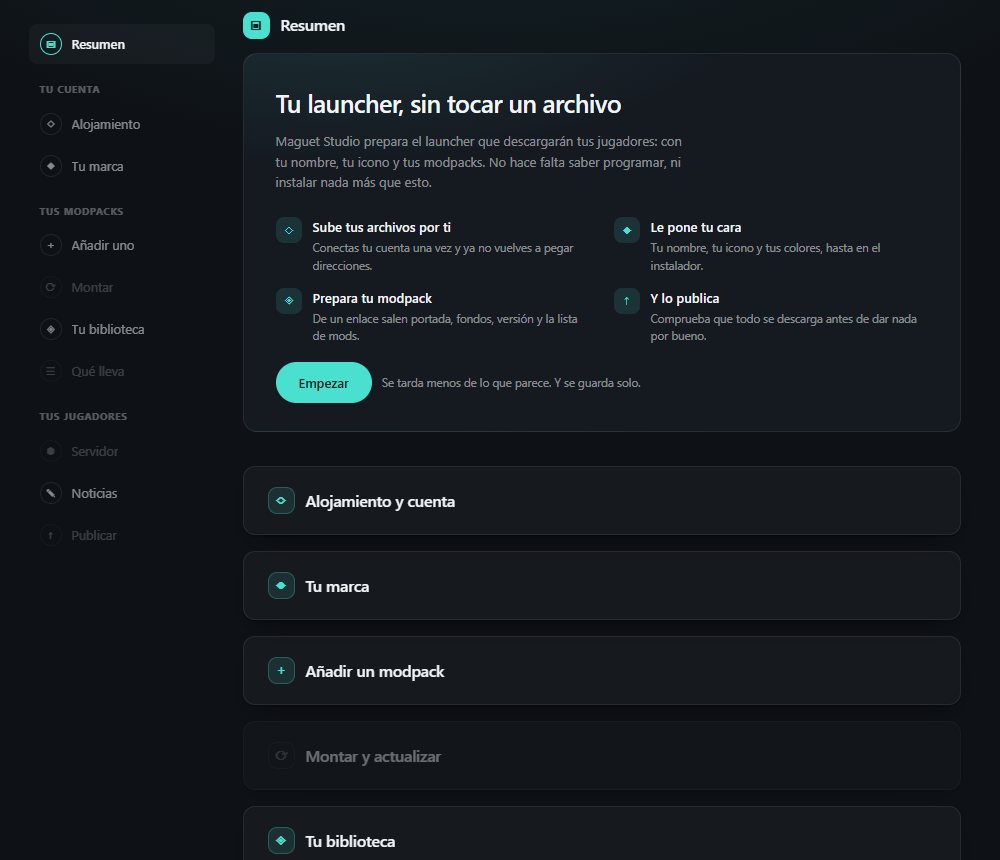Click the Se tarda menos de lo que parece text
Image resolution: width=1000 pixels, height=860 pixels.
point(511,383)
